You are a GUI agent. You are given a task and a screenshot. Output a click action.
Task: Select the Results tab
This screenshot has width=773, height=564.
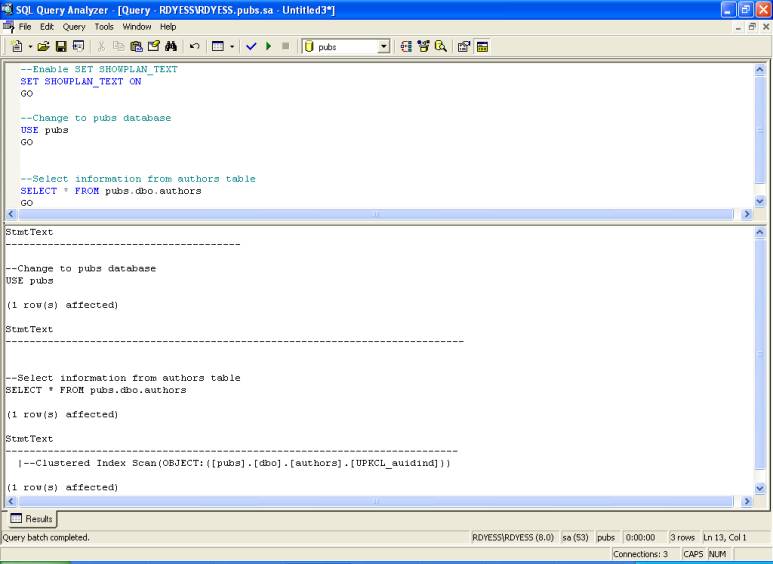point(31,519)
